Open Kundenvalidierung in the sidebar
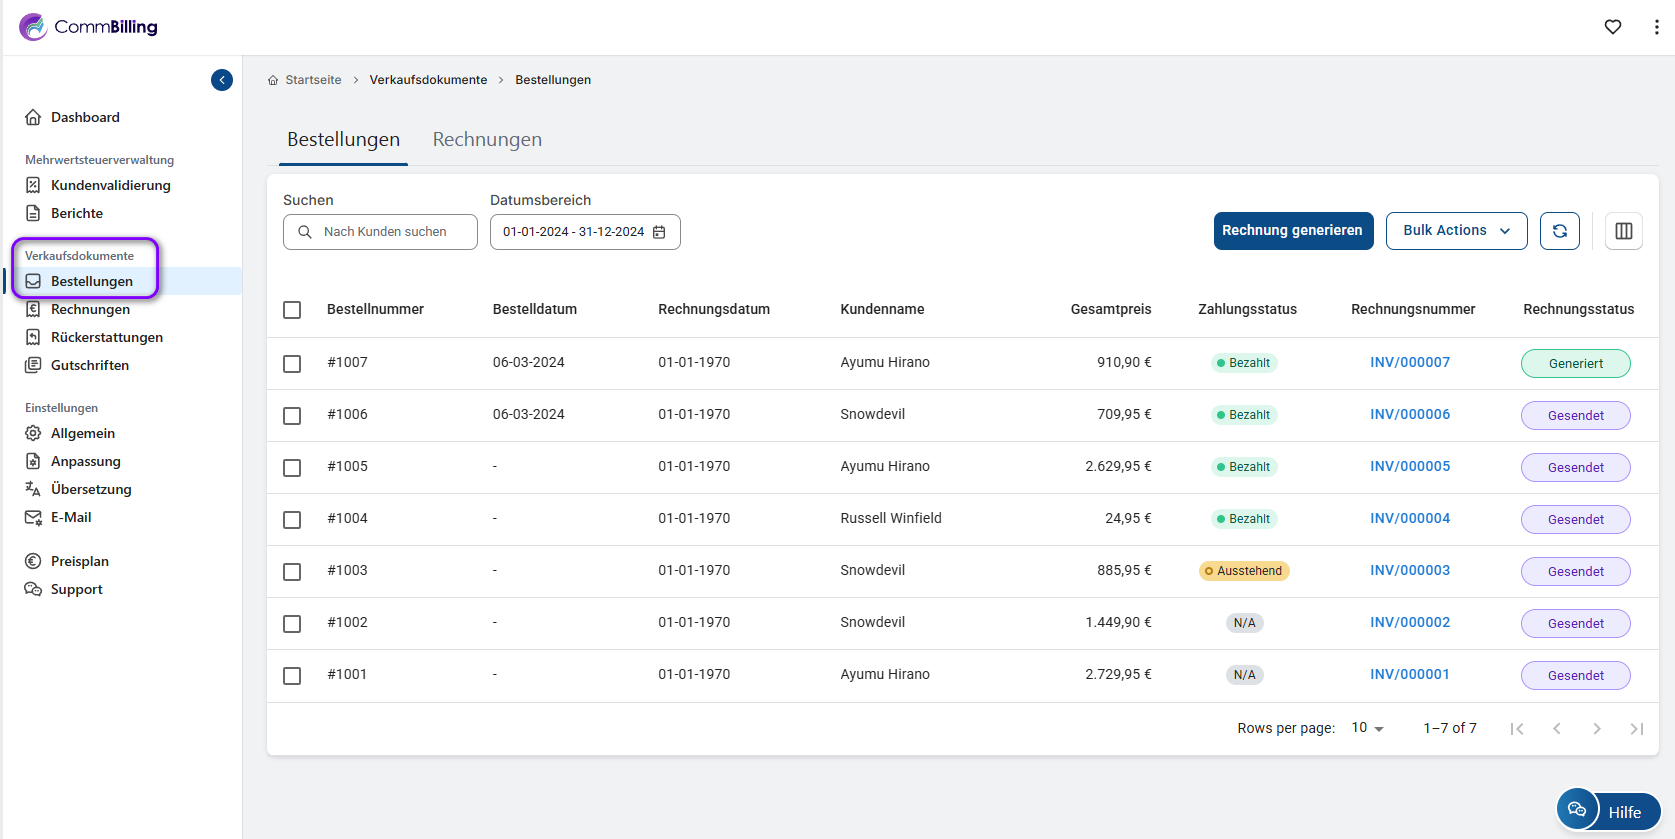 [x=110, y=185]
